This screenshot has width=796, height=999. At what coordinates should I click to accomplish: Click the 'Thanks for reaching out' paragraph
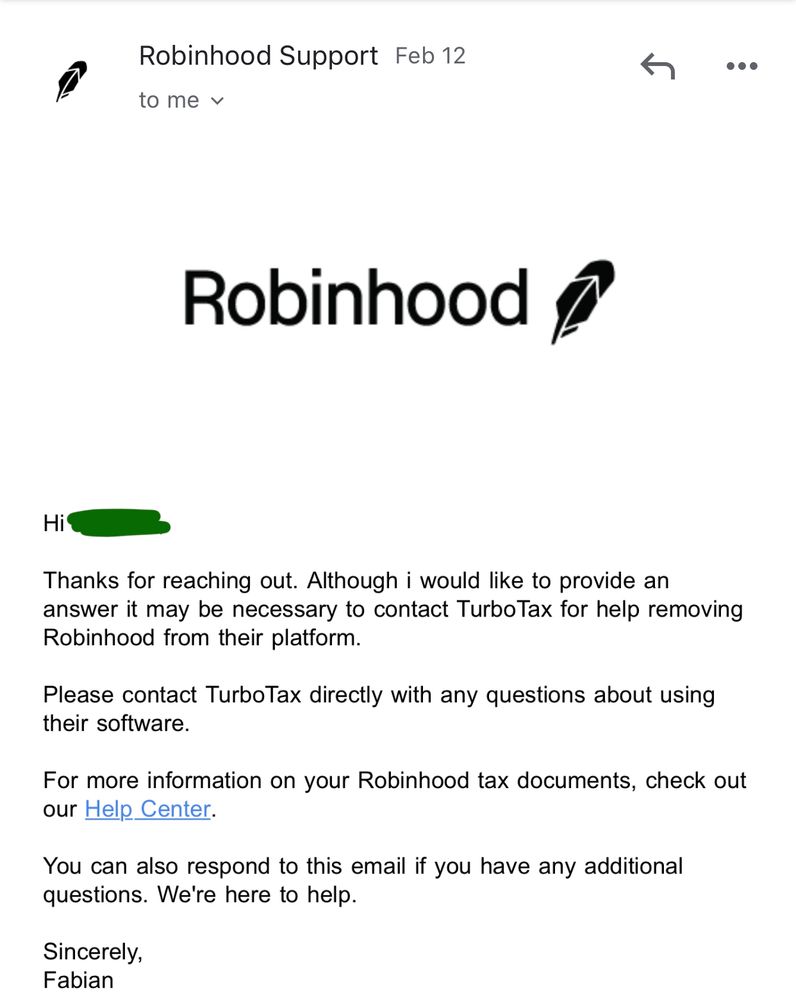tap(393, 609)
